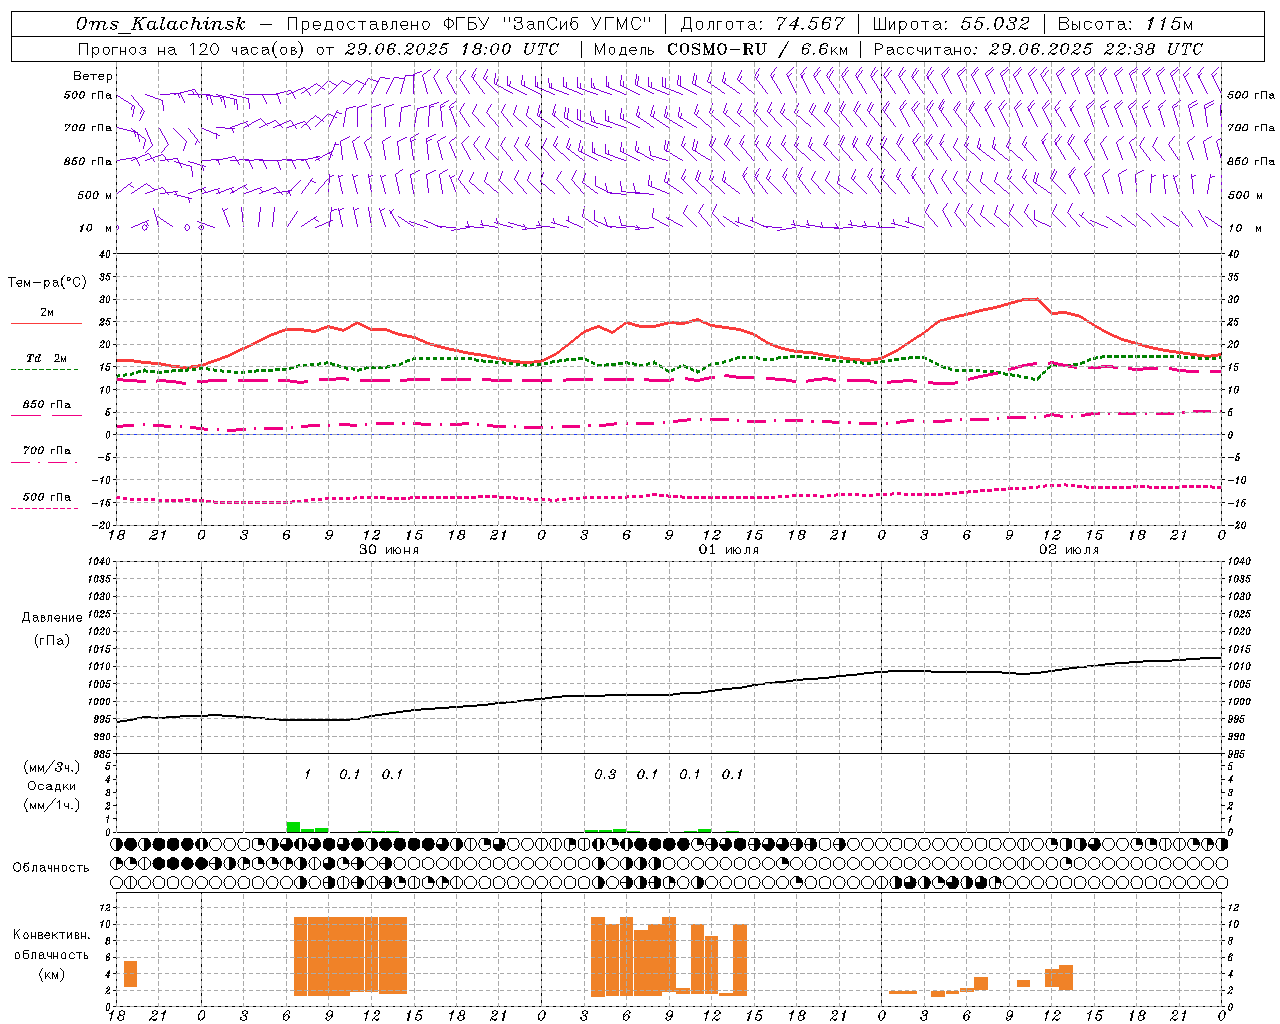Click the Ветер panel label
Screen dimensions: 1280x1024
[x=93, y=76]
